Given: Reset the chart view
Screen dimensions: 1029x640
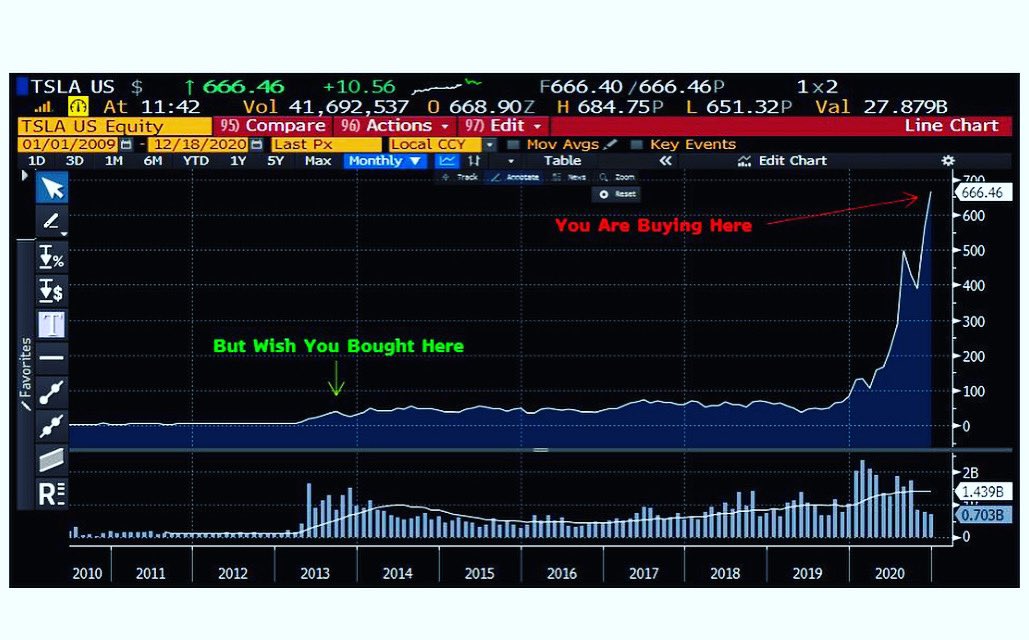Looking at the screenshot, I should [616, 194].
